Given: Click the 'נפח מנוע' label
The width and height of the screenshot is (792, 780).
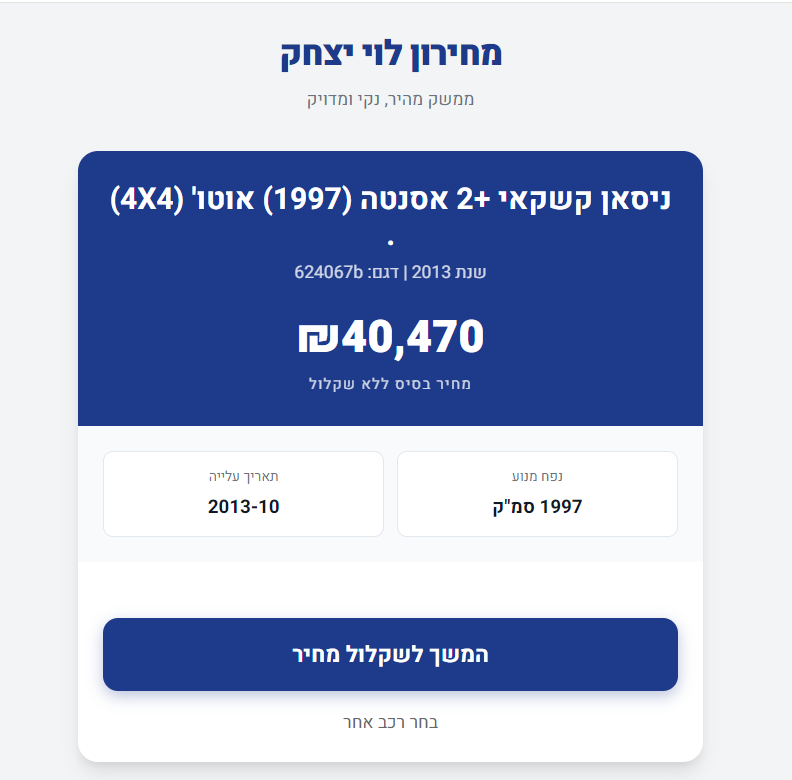Looking at the screenshot, I should [x=538, y=476].
